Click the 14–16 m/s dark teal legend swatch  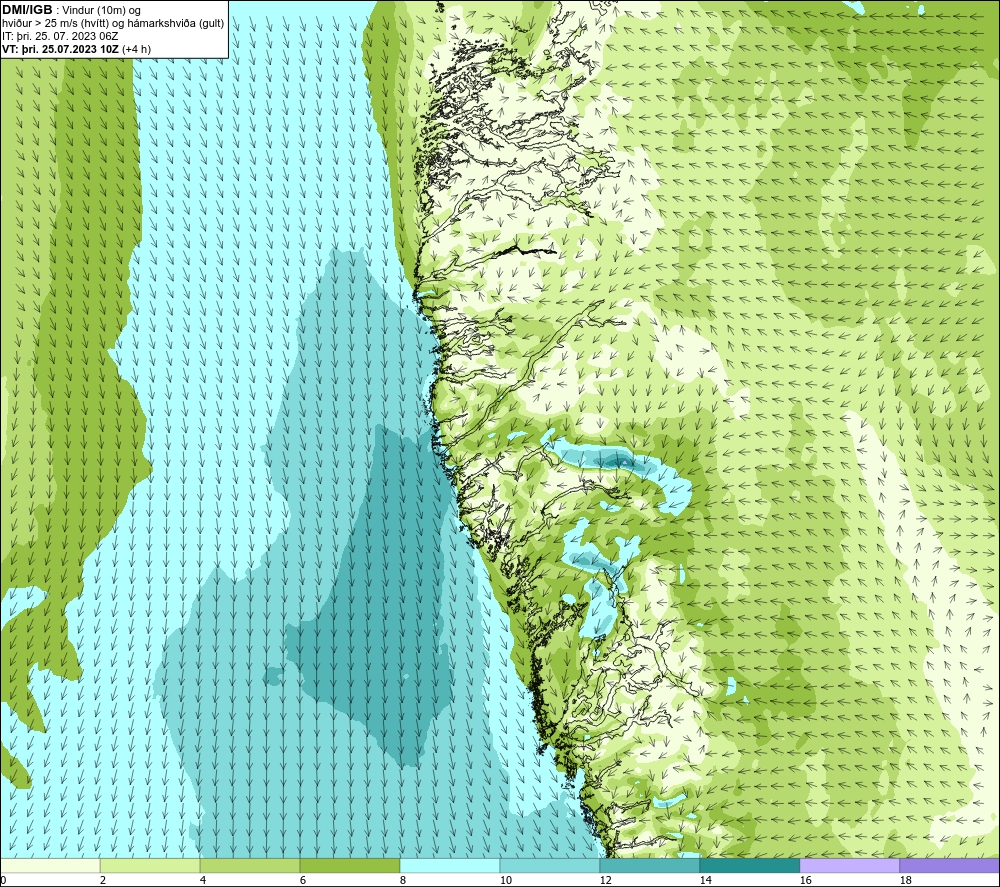(x=749, y=865)
